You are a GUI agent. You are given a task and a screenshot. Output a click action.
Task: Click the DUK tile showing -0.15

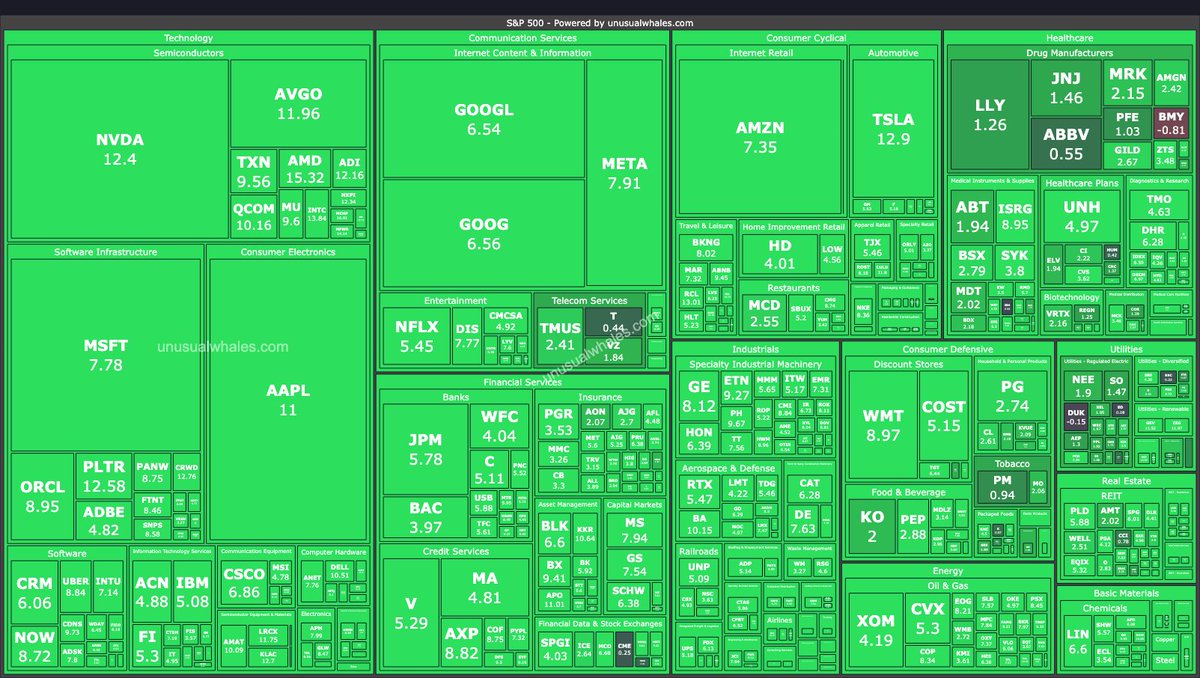coord(1075,416)
